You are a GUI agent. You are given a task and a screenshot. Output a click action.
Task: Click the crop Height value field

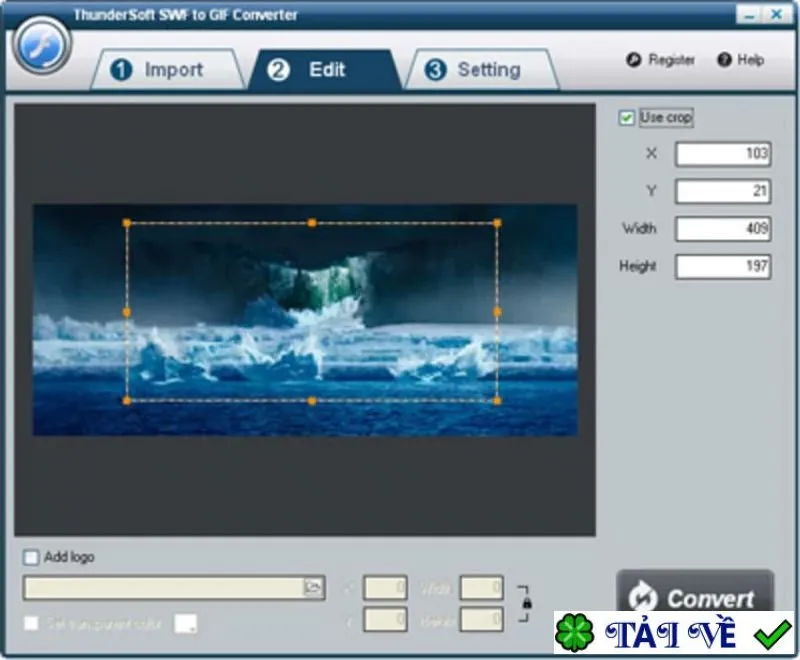723,266
